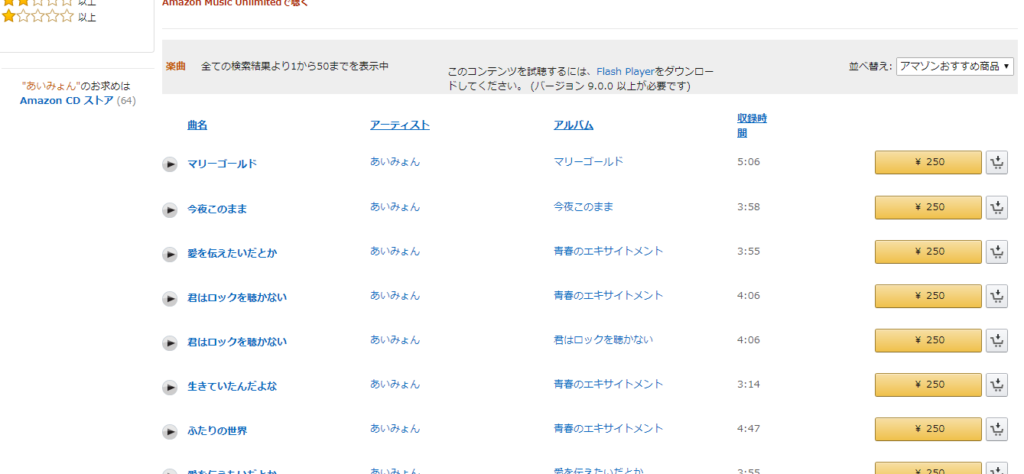Open あいみょん artist link in 今夜このまま row
1024x474 pixels.
(395, 207)
